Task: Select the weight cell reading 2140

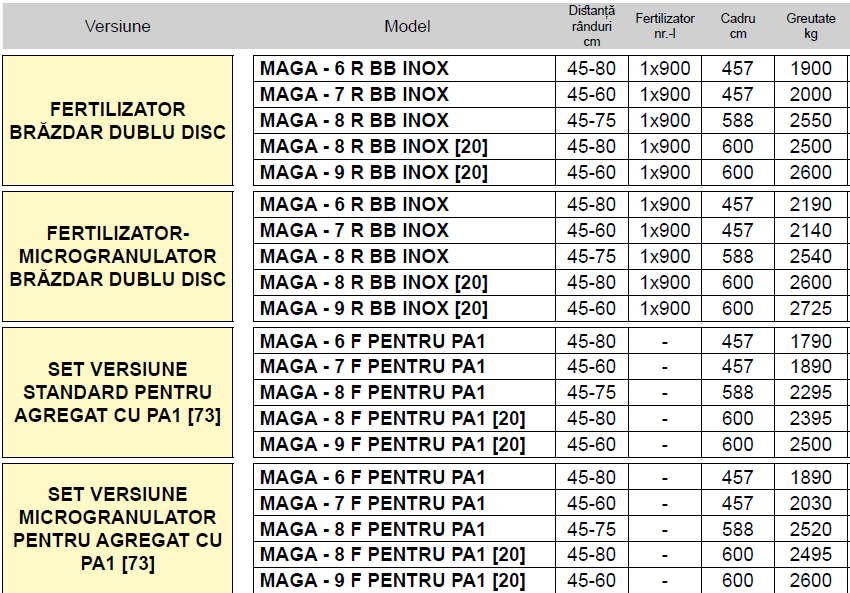Action: click(x=810, y=231)
